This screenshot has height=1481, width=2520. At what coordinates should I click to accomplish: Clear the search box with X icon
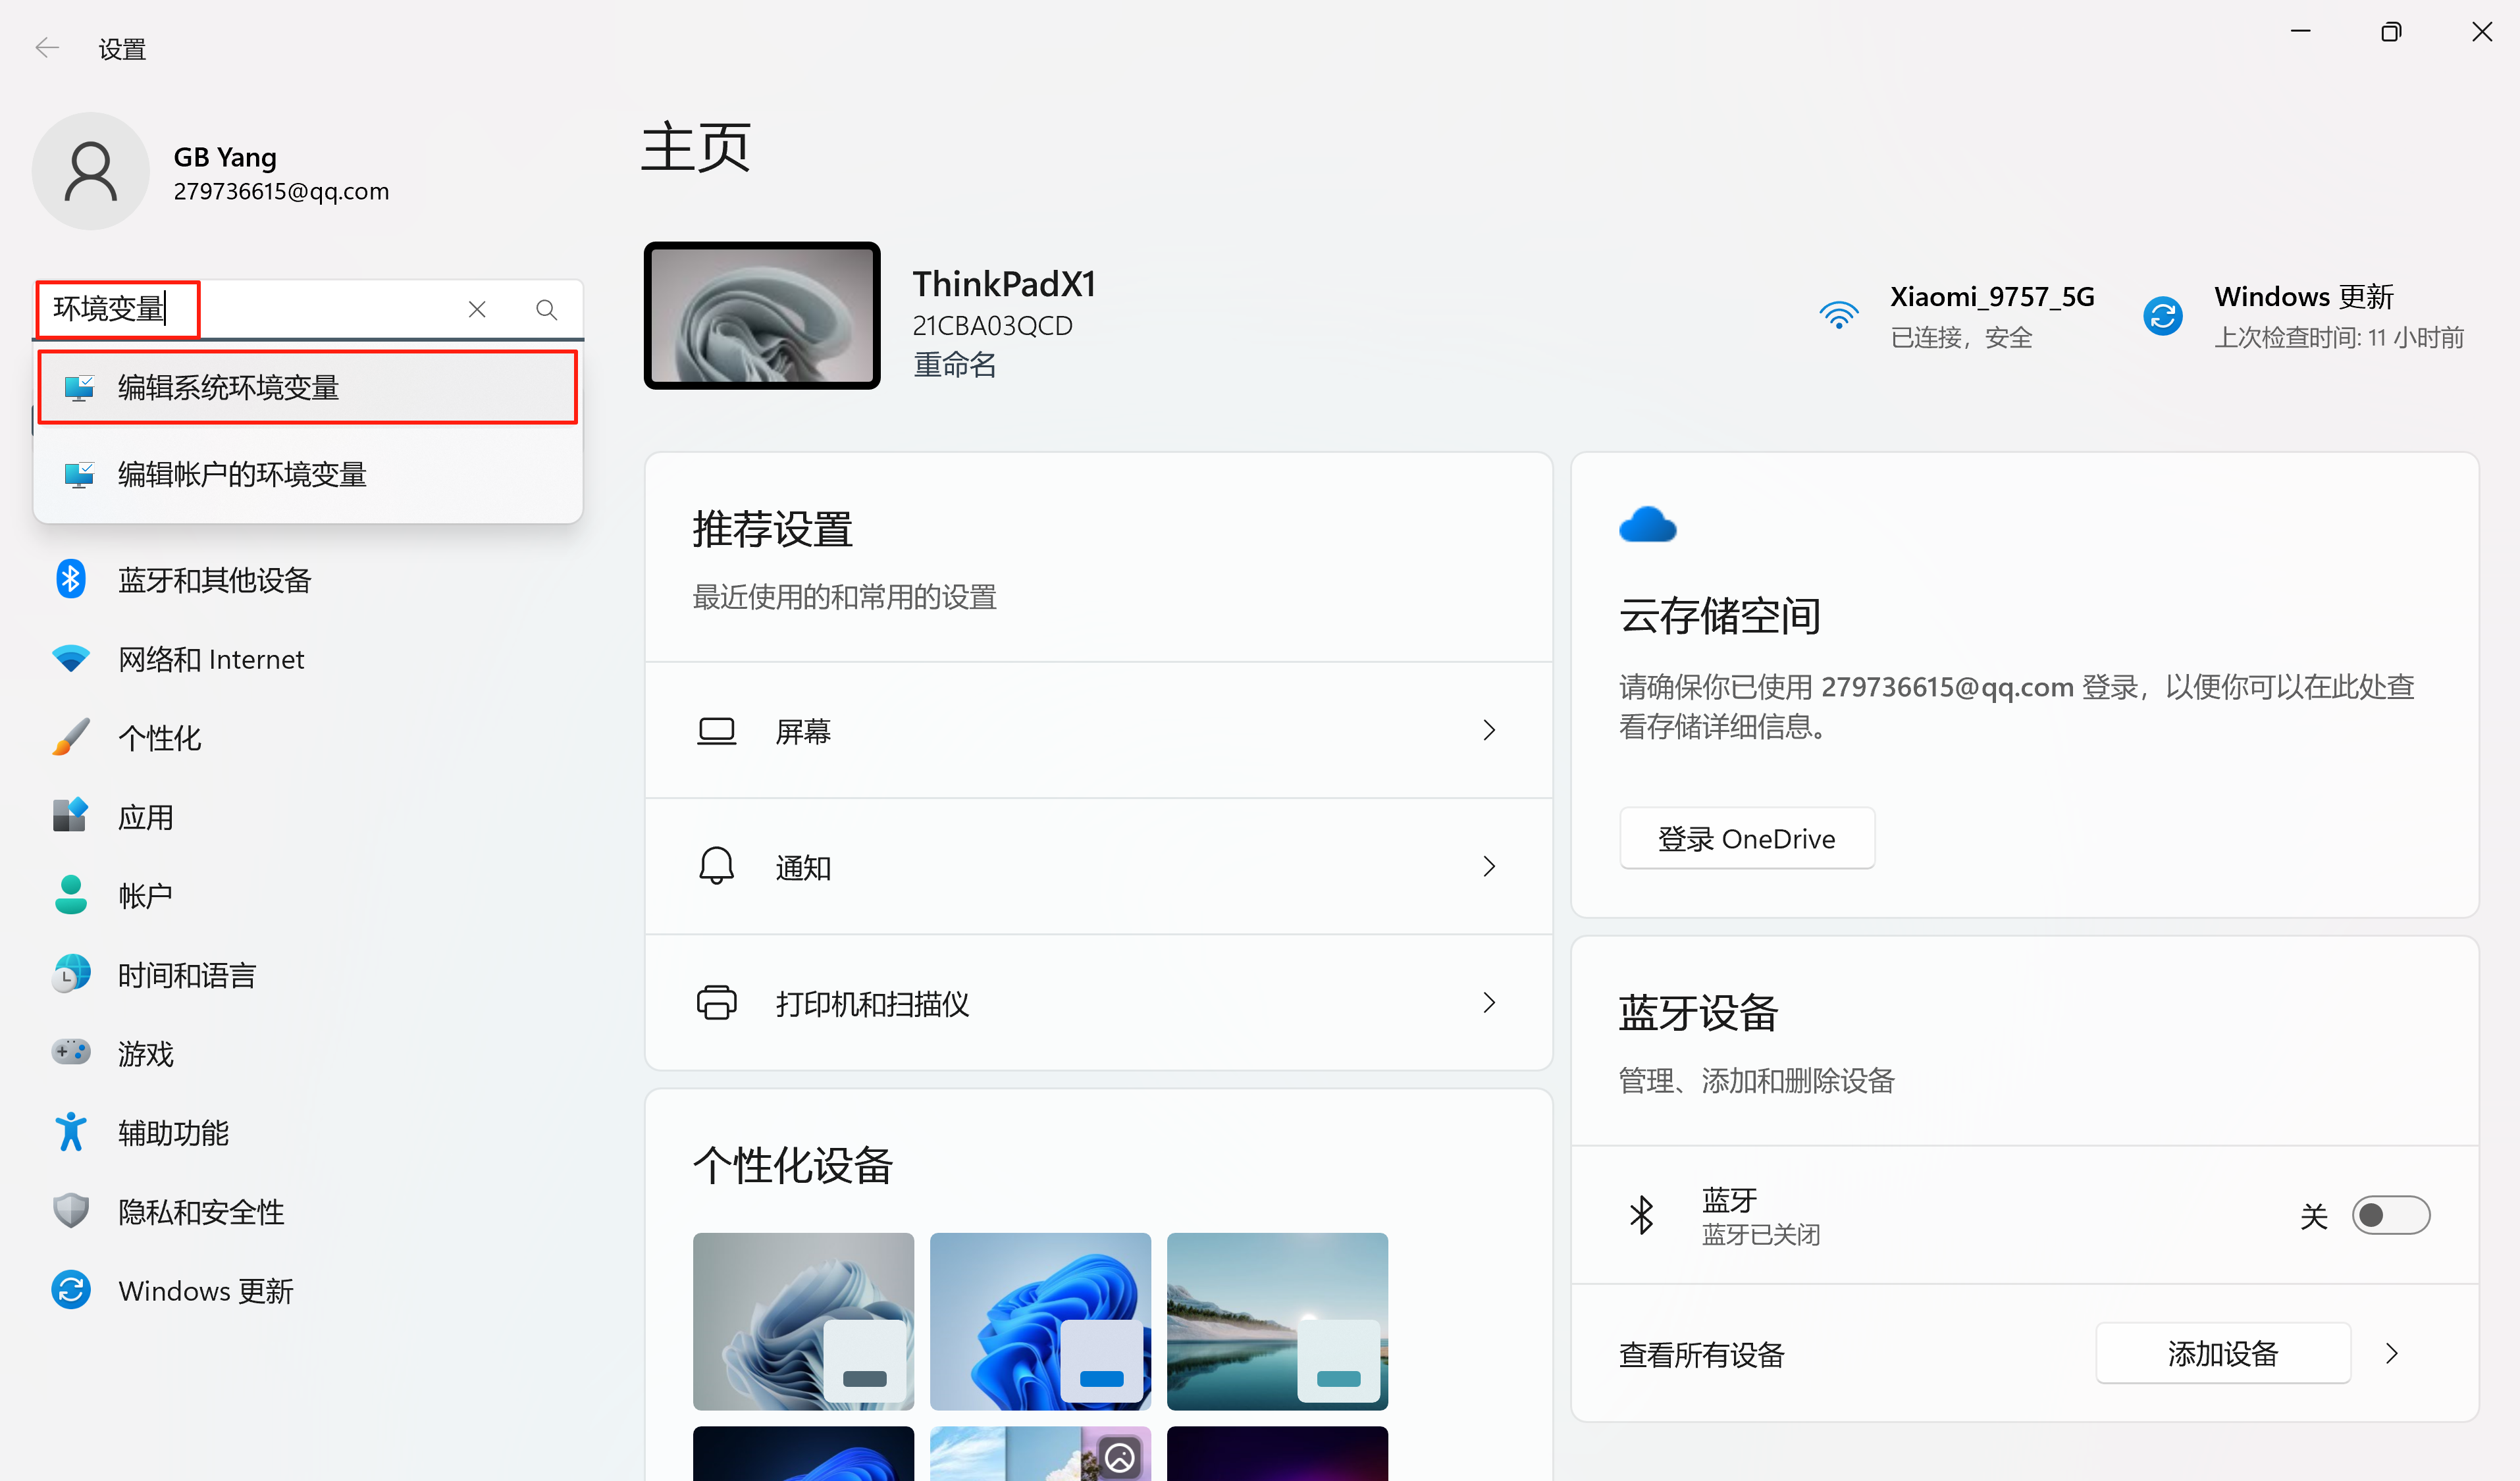point(477,310)
